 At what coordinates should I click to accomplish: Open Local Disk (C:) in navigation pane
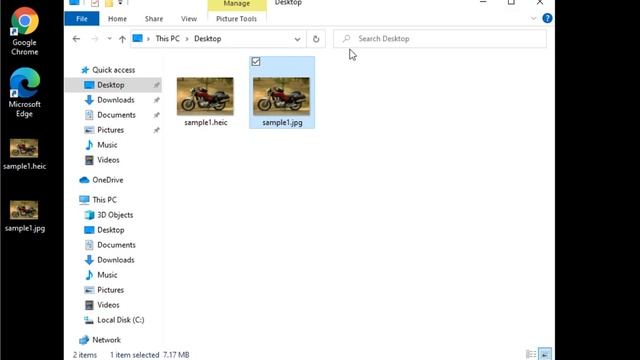click(x=120, y=320)
